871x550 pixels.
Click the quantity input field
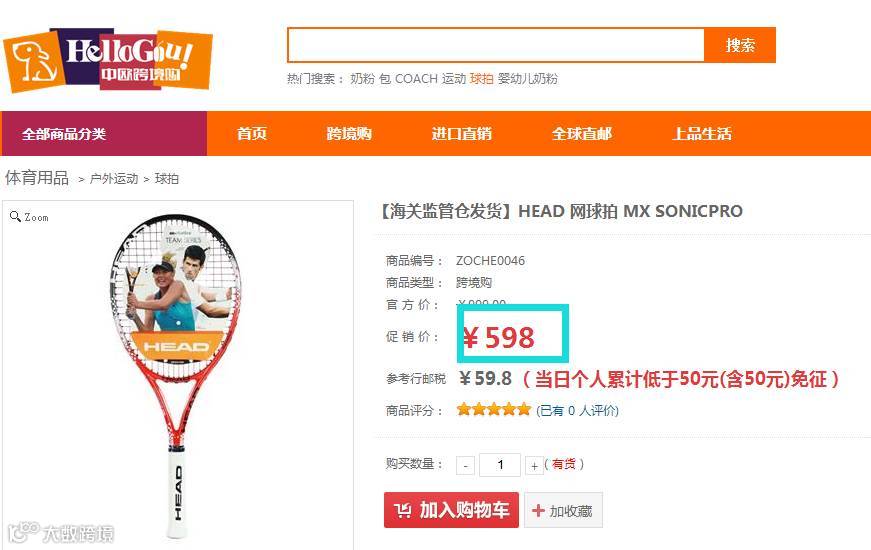tap(500, 465)
